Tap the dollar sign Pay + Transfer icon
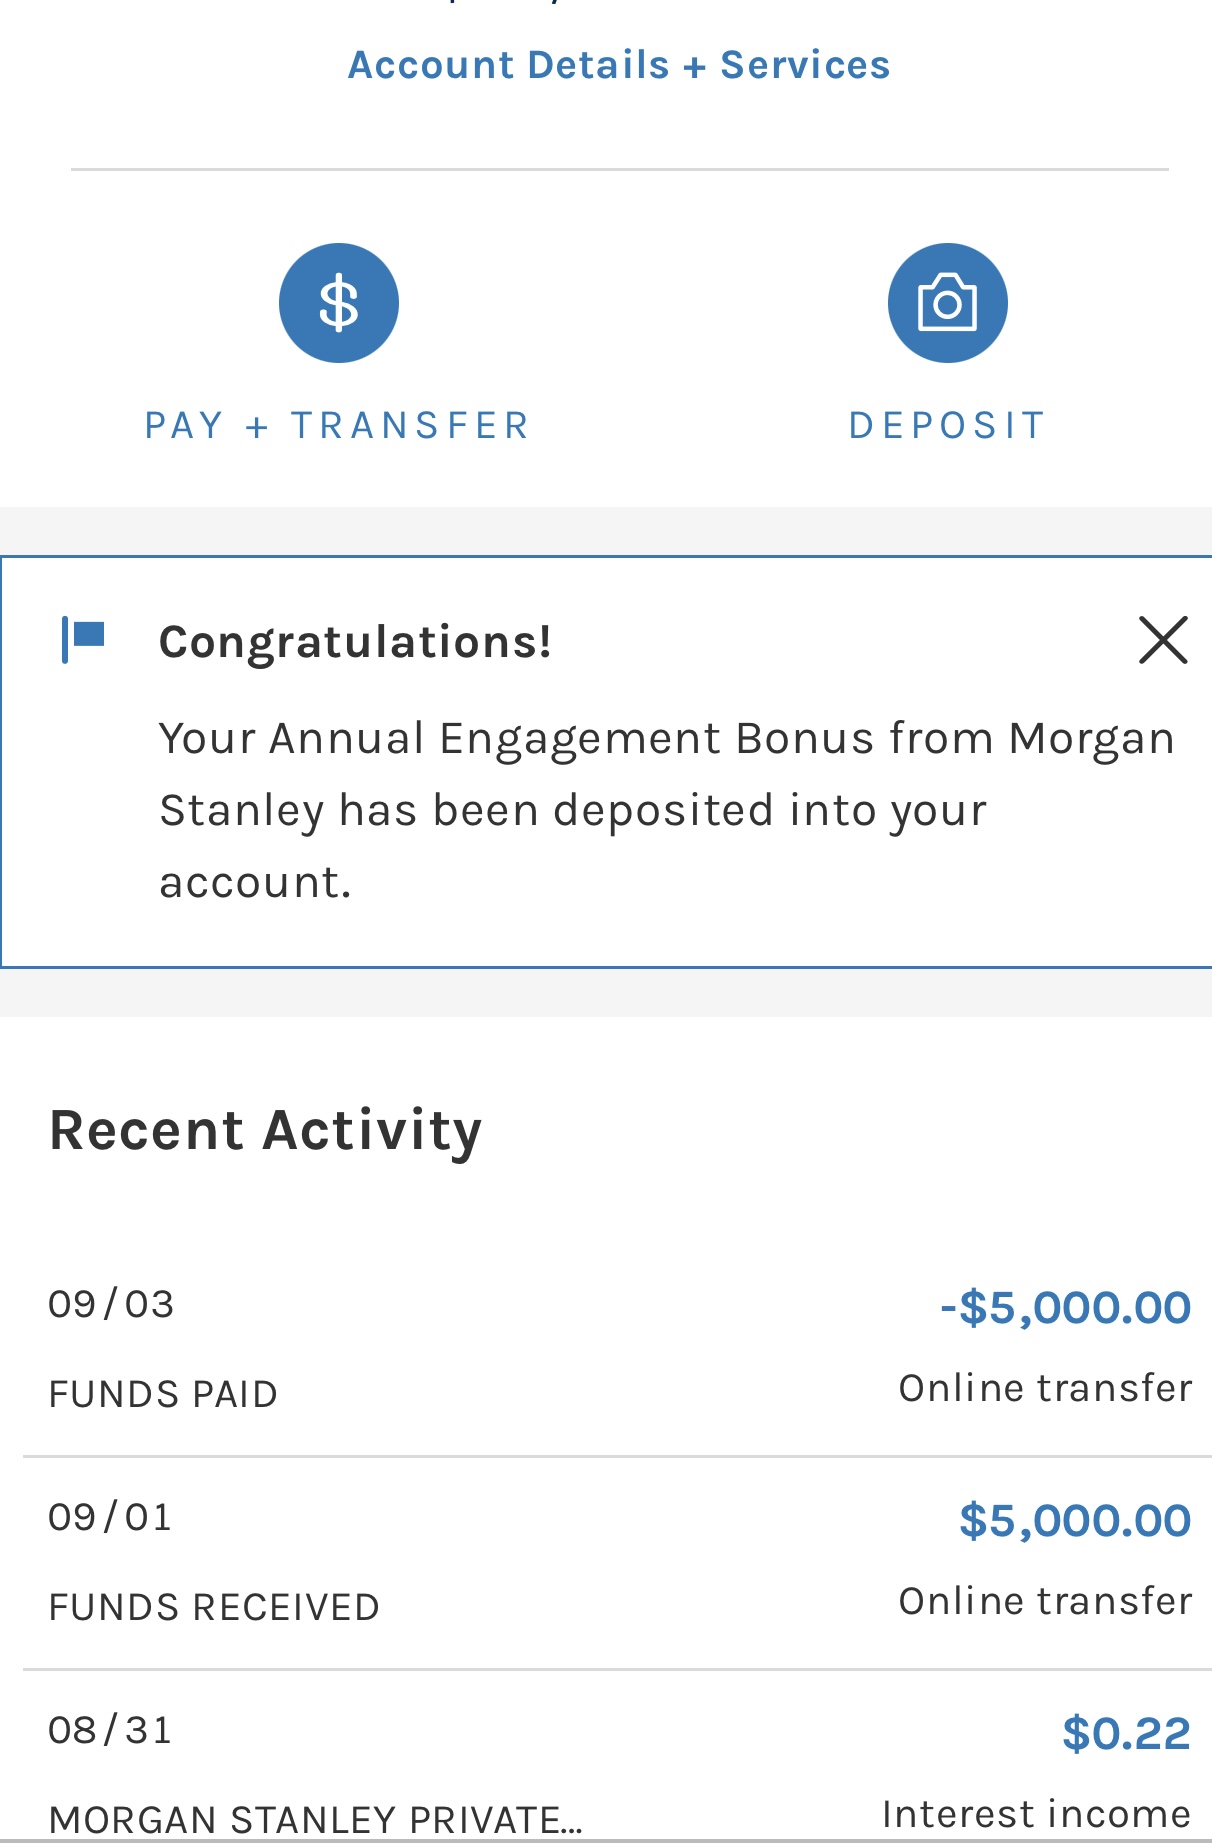Image resolution: width=1212 pixels, height=1843 pixels. [x=339, y=303]
